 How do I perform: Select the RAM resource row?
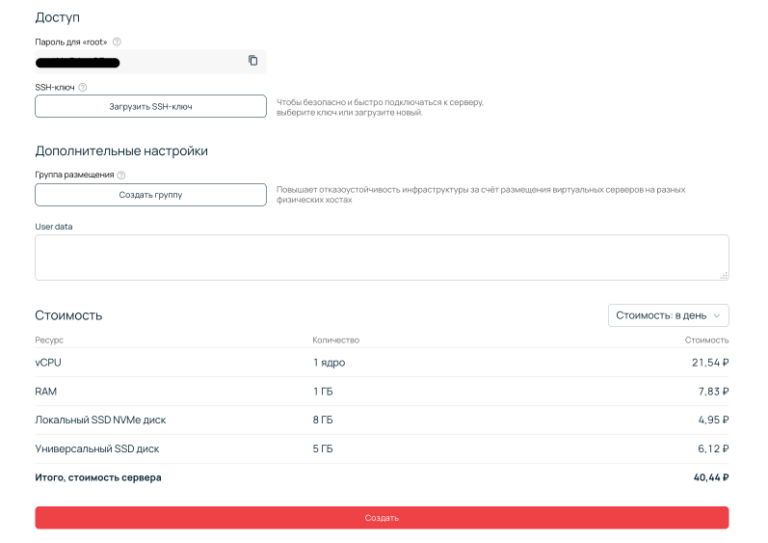tap(381, 392)
